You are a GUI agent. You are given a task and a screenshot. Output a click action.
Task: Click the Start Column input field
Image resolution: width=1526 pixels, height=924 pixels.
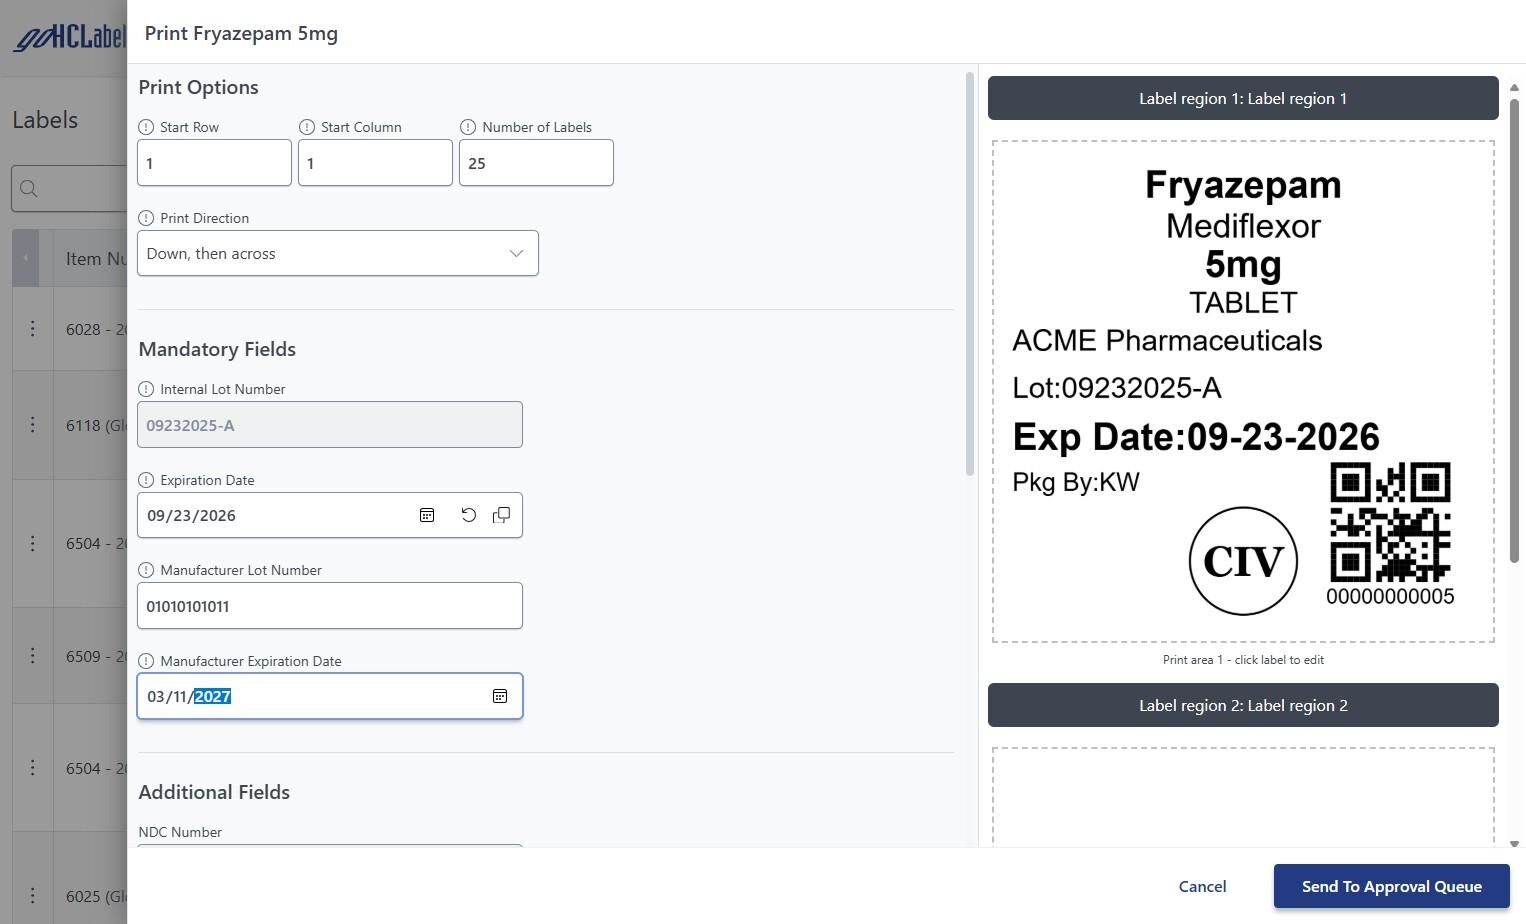pyautogui.click(x=375, y=163)
